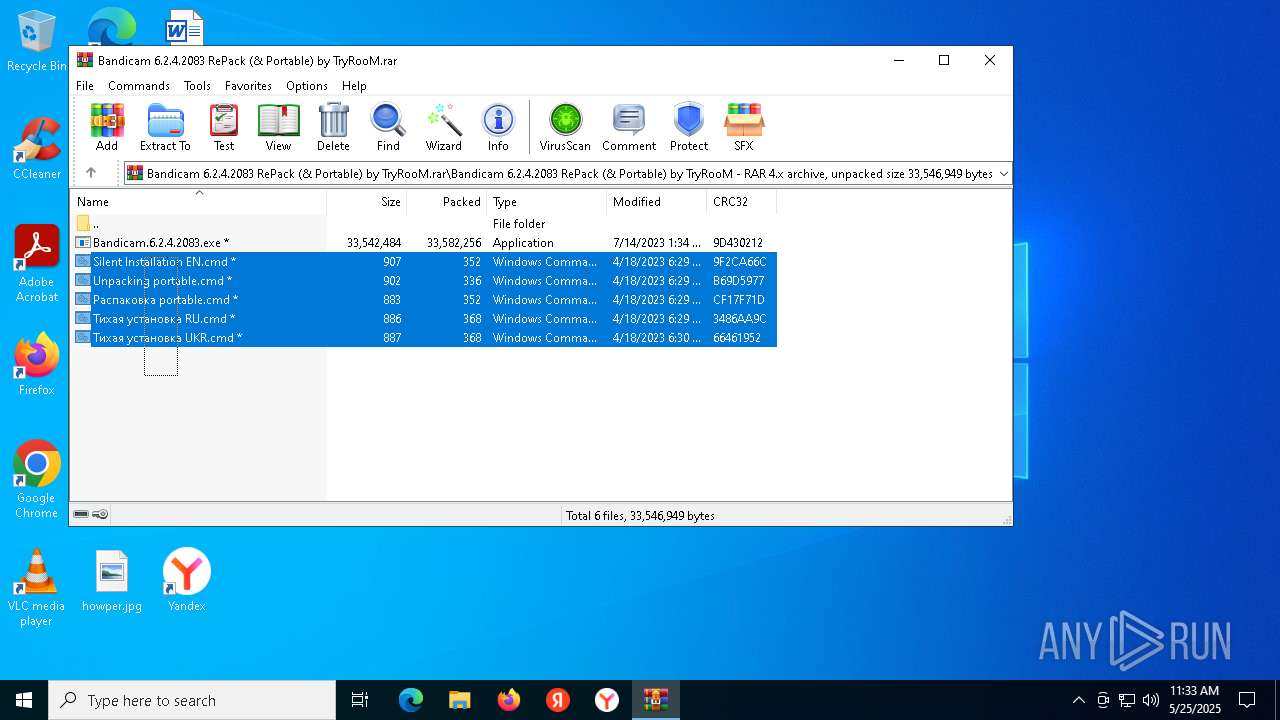Select Распаковка portable.cmd file
The image size is (1280, 720).
click(425, 300)
